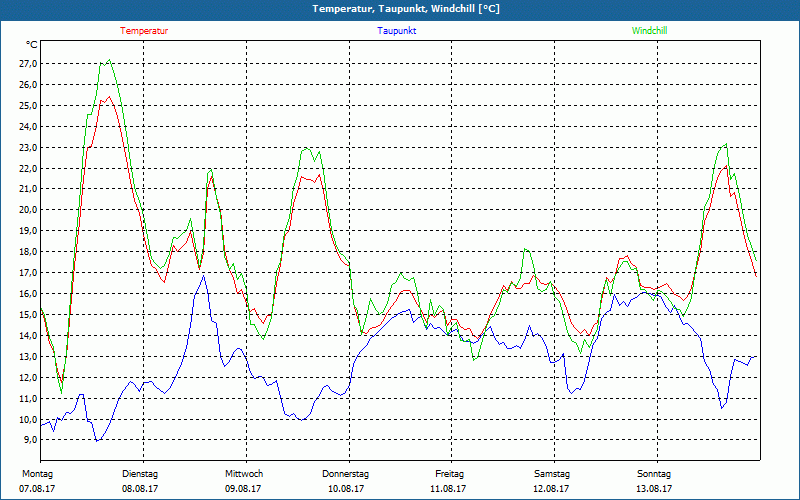Click the 23,0 y-axis value
Image resolution: width=800 pixels, height=500 pixels.
29,147
